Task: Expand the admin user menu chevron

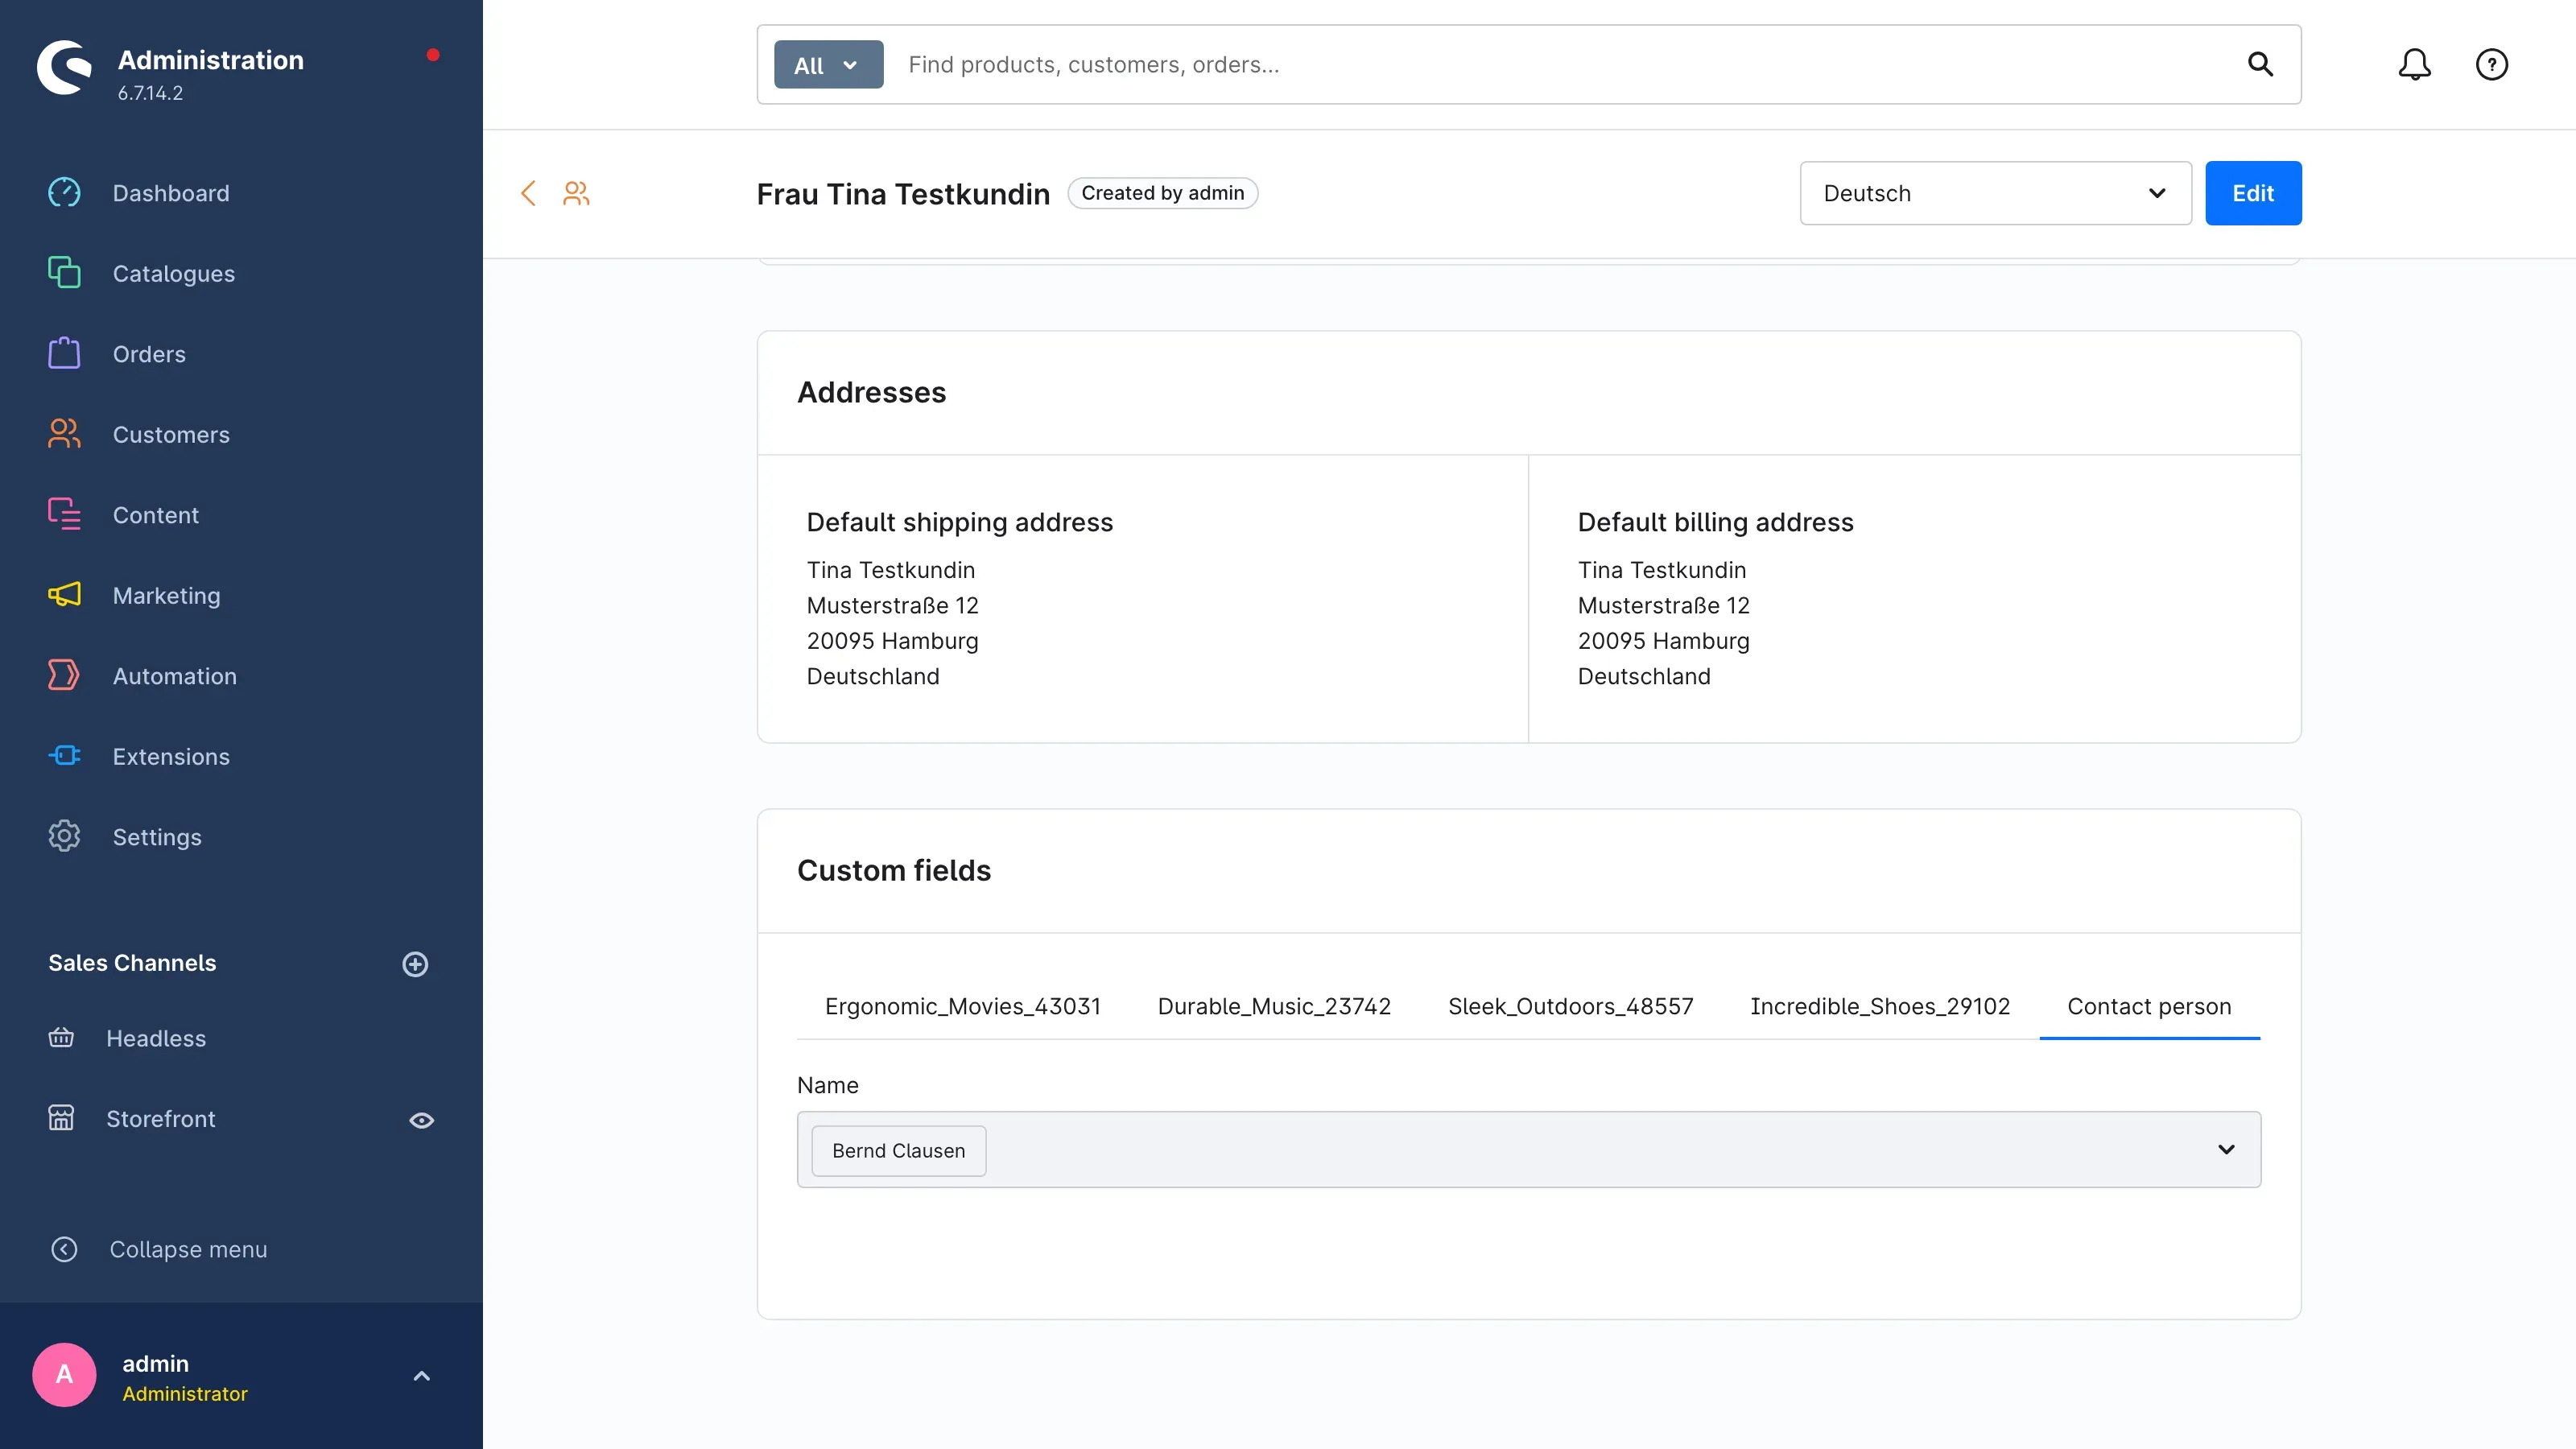Action: (x=421, y=1376)
